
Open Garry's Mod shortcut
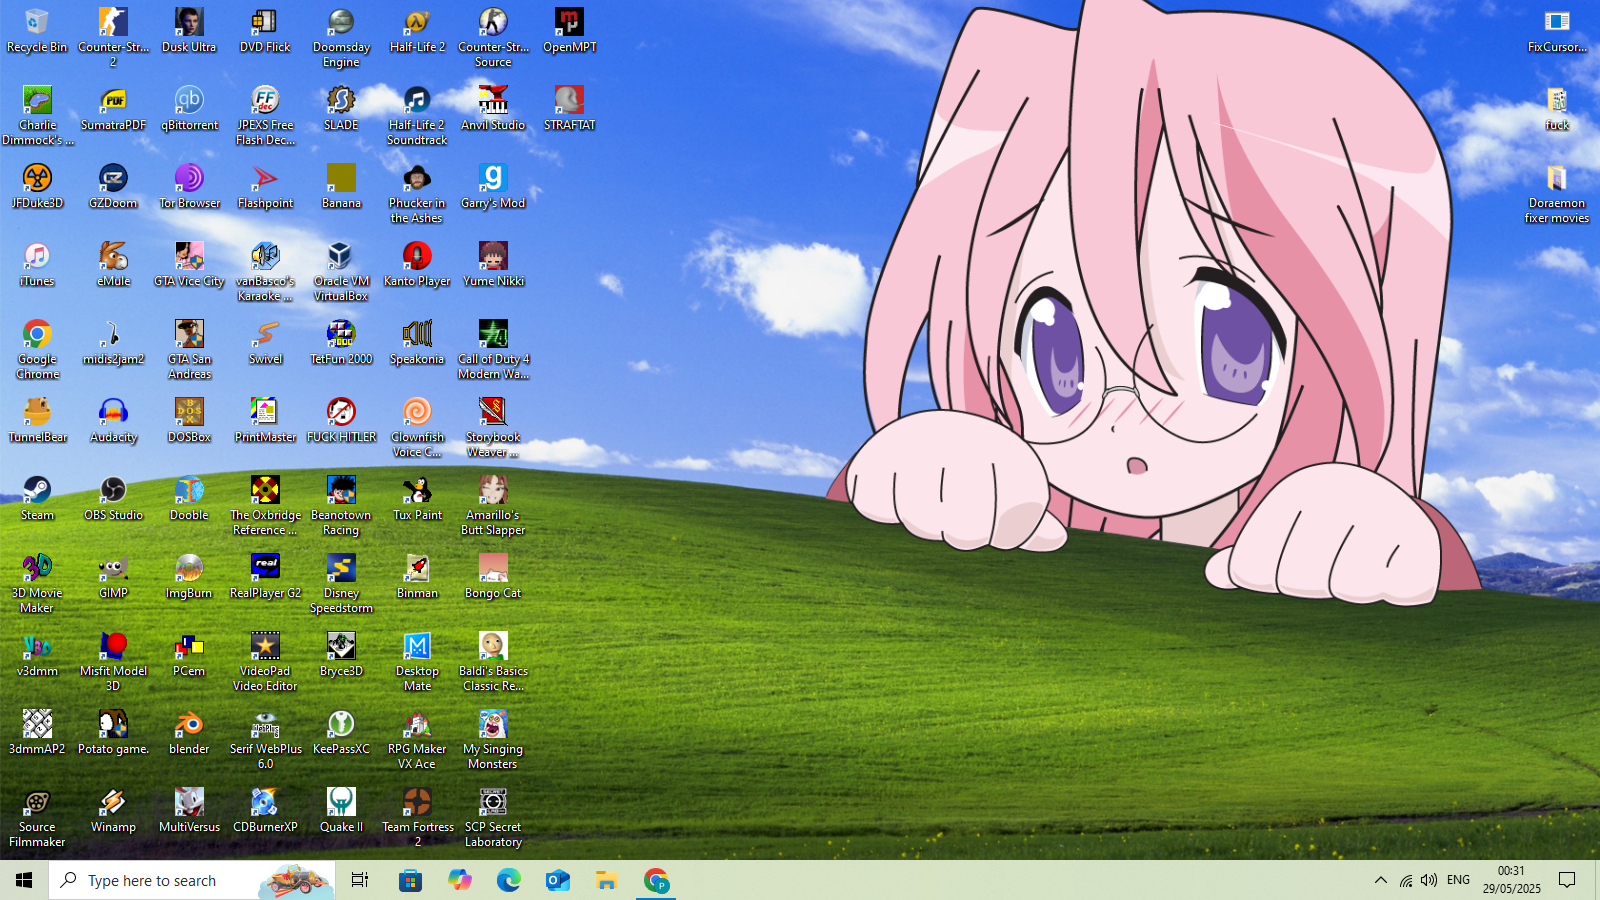click(493, 187)
